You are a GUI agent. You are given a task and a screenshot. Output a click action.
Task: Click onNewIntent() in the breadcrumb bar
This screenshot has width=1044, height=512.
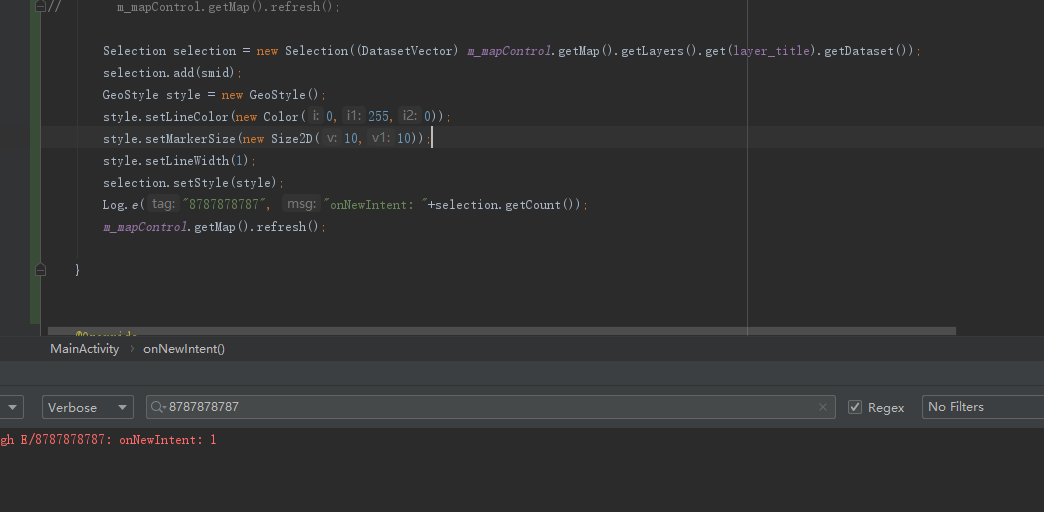coord(184,349)
